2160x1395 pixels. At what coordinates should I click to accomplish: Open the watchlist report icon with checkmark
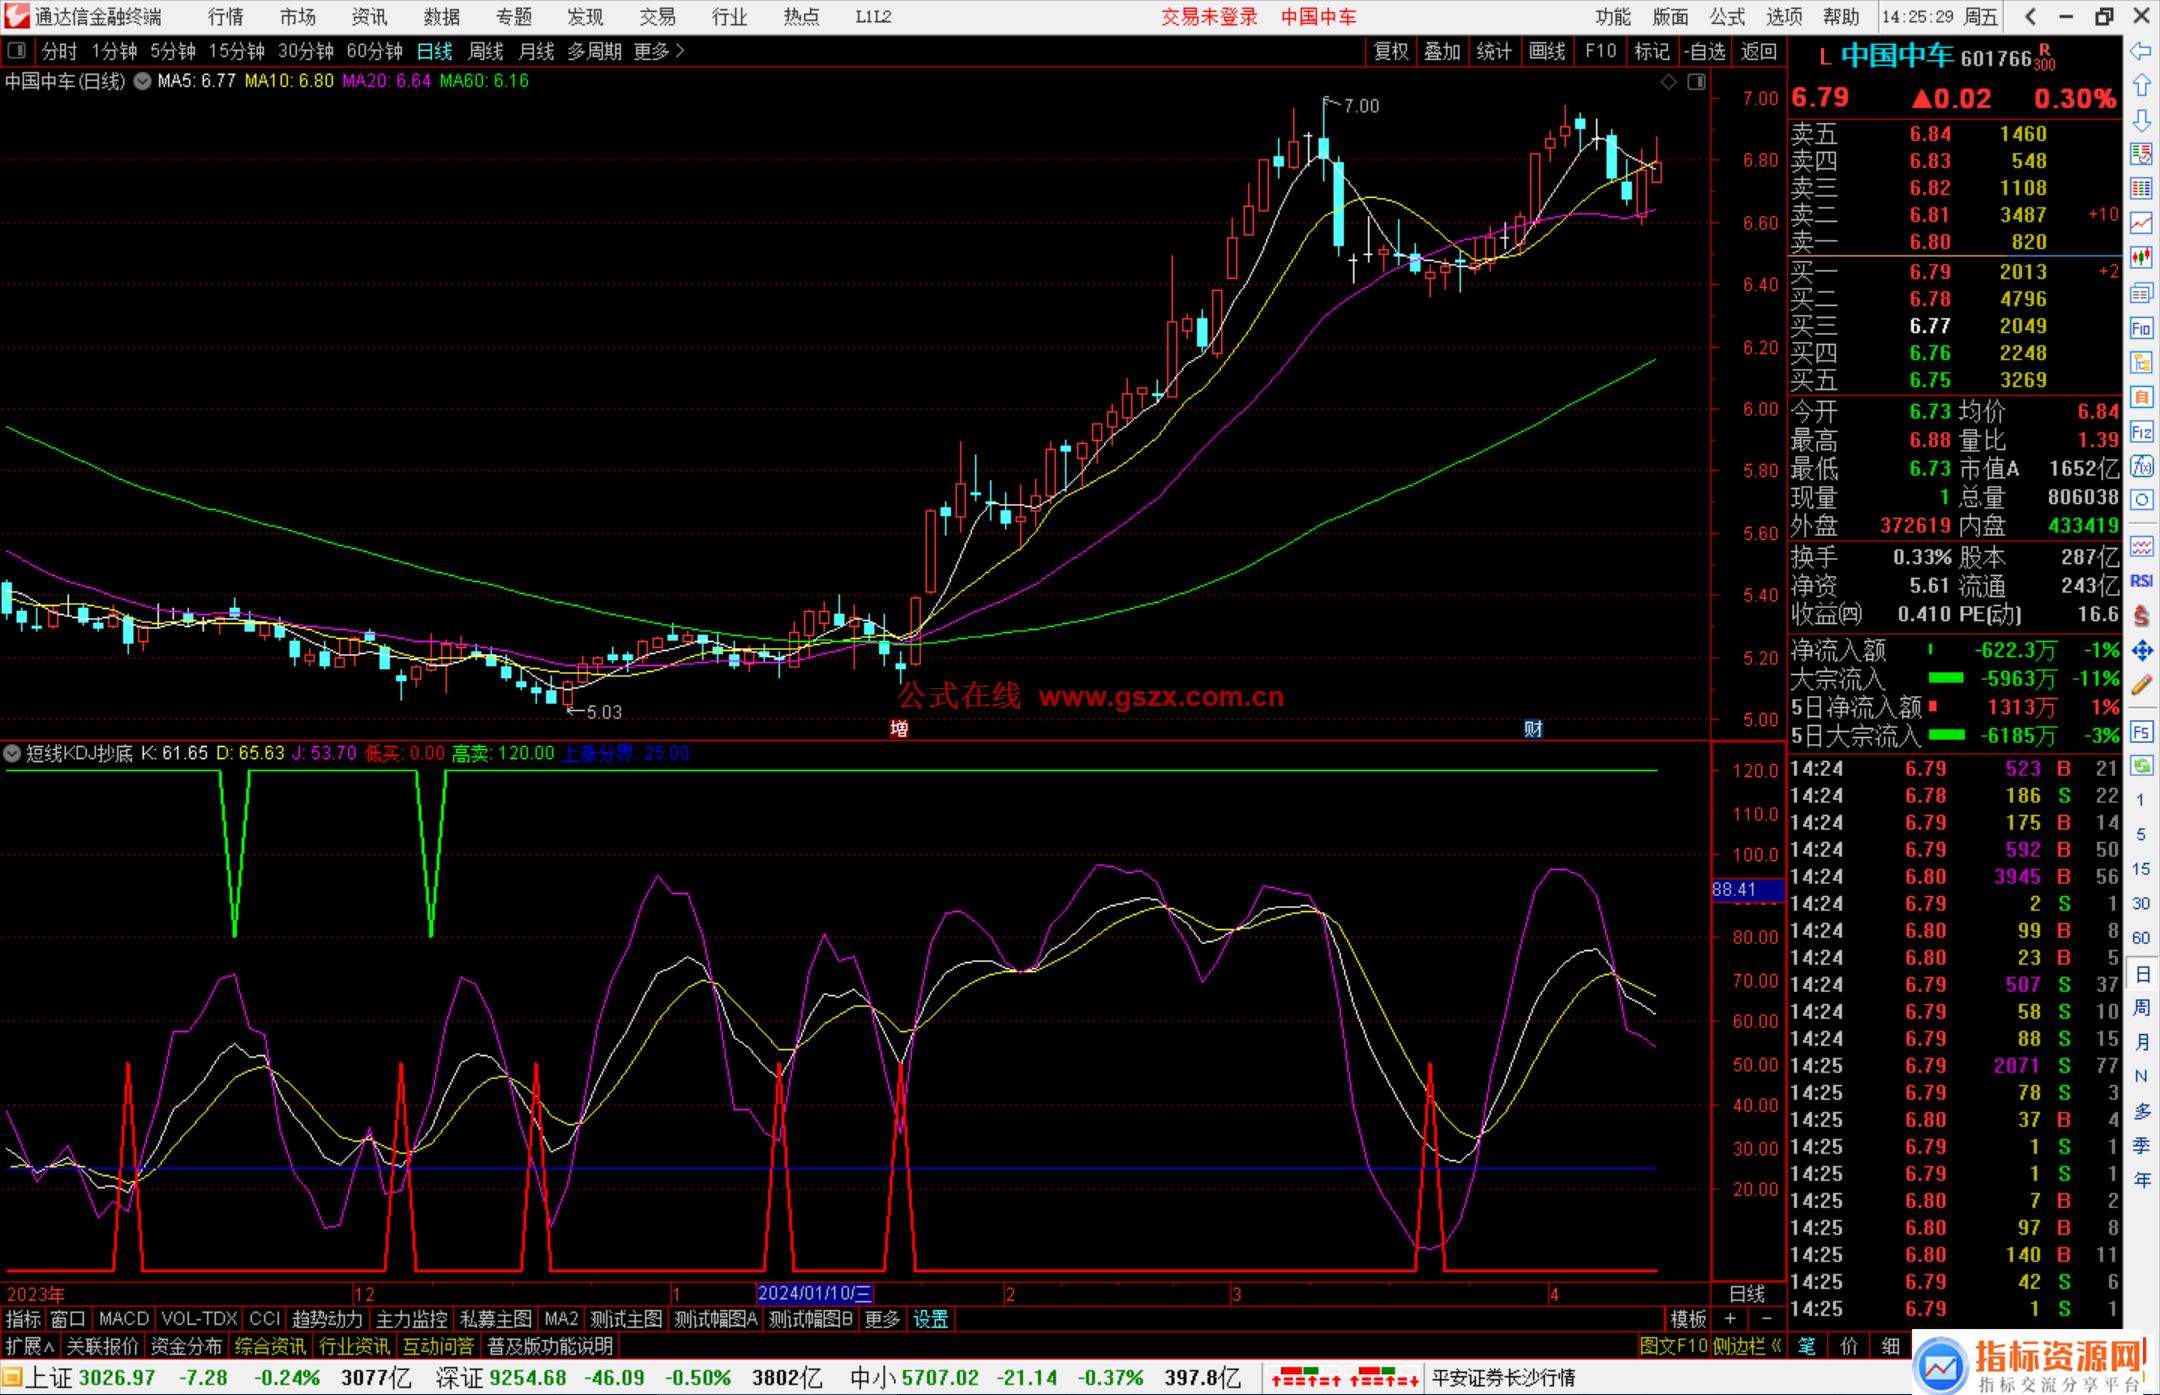(2141, 154)
